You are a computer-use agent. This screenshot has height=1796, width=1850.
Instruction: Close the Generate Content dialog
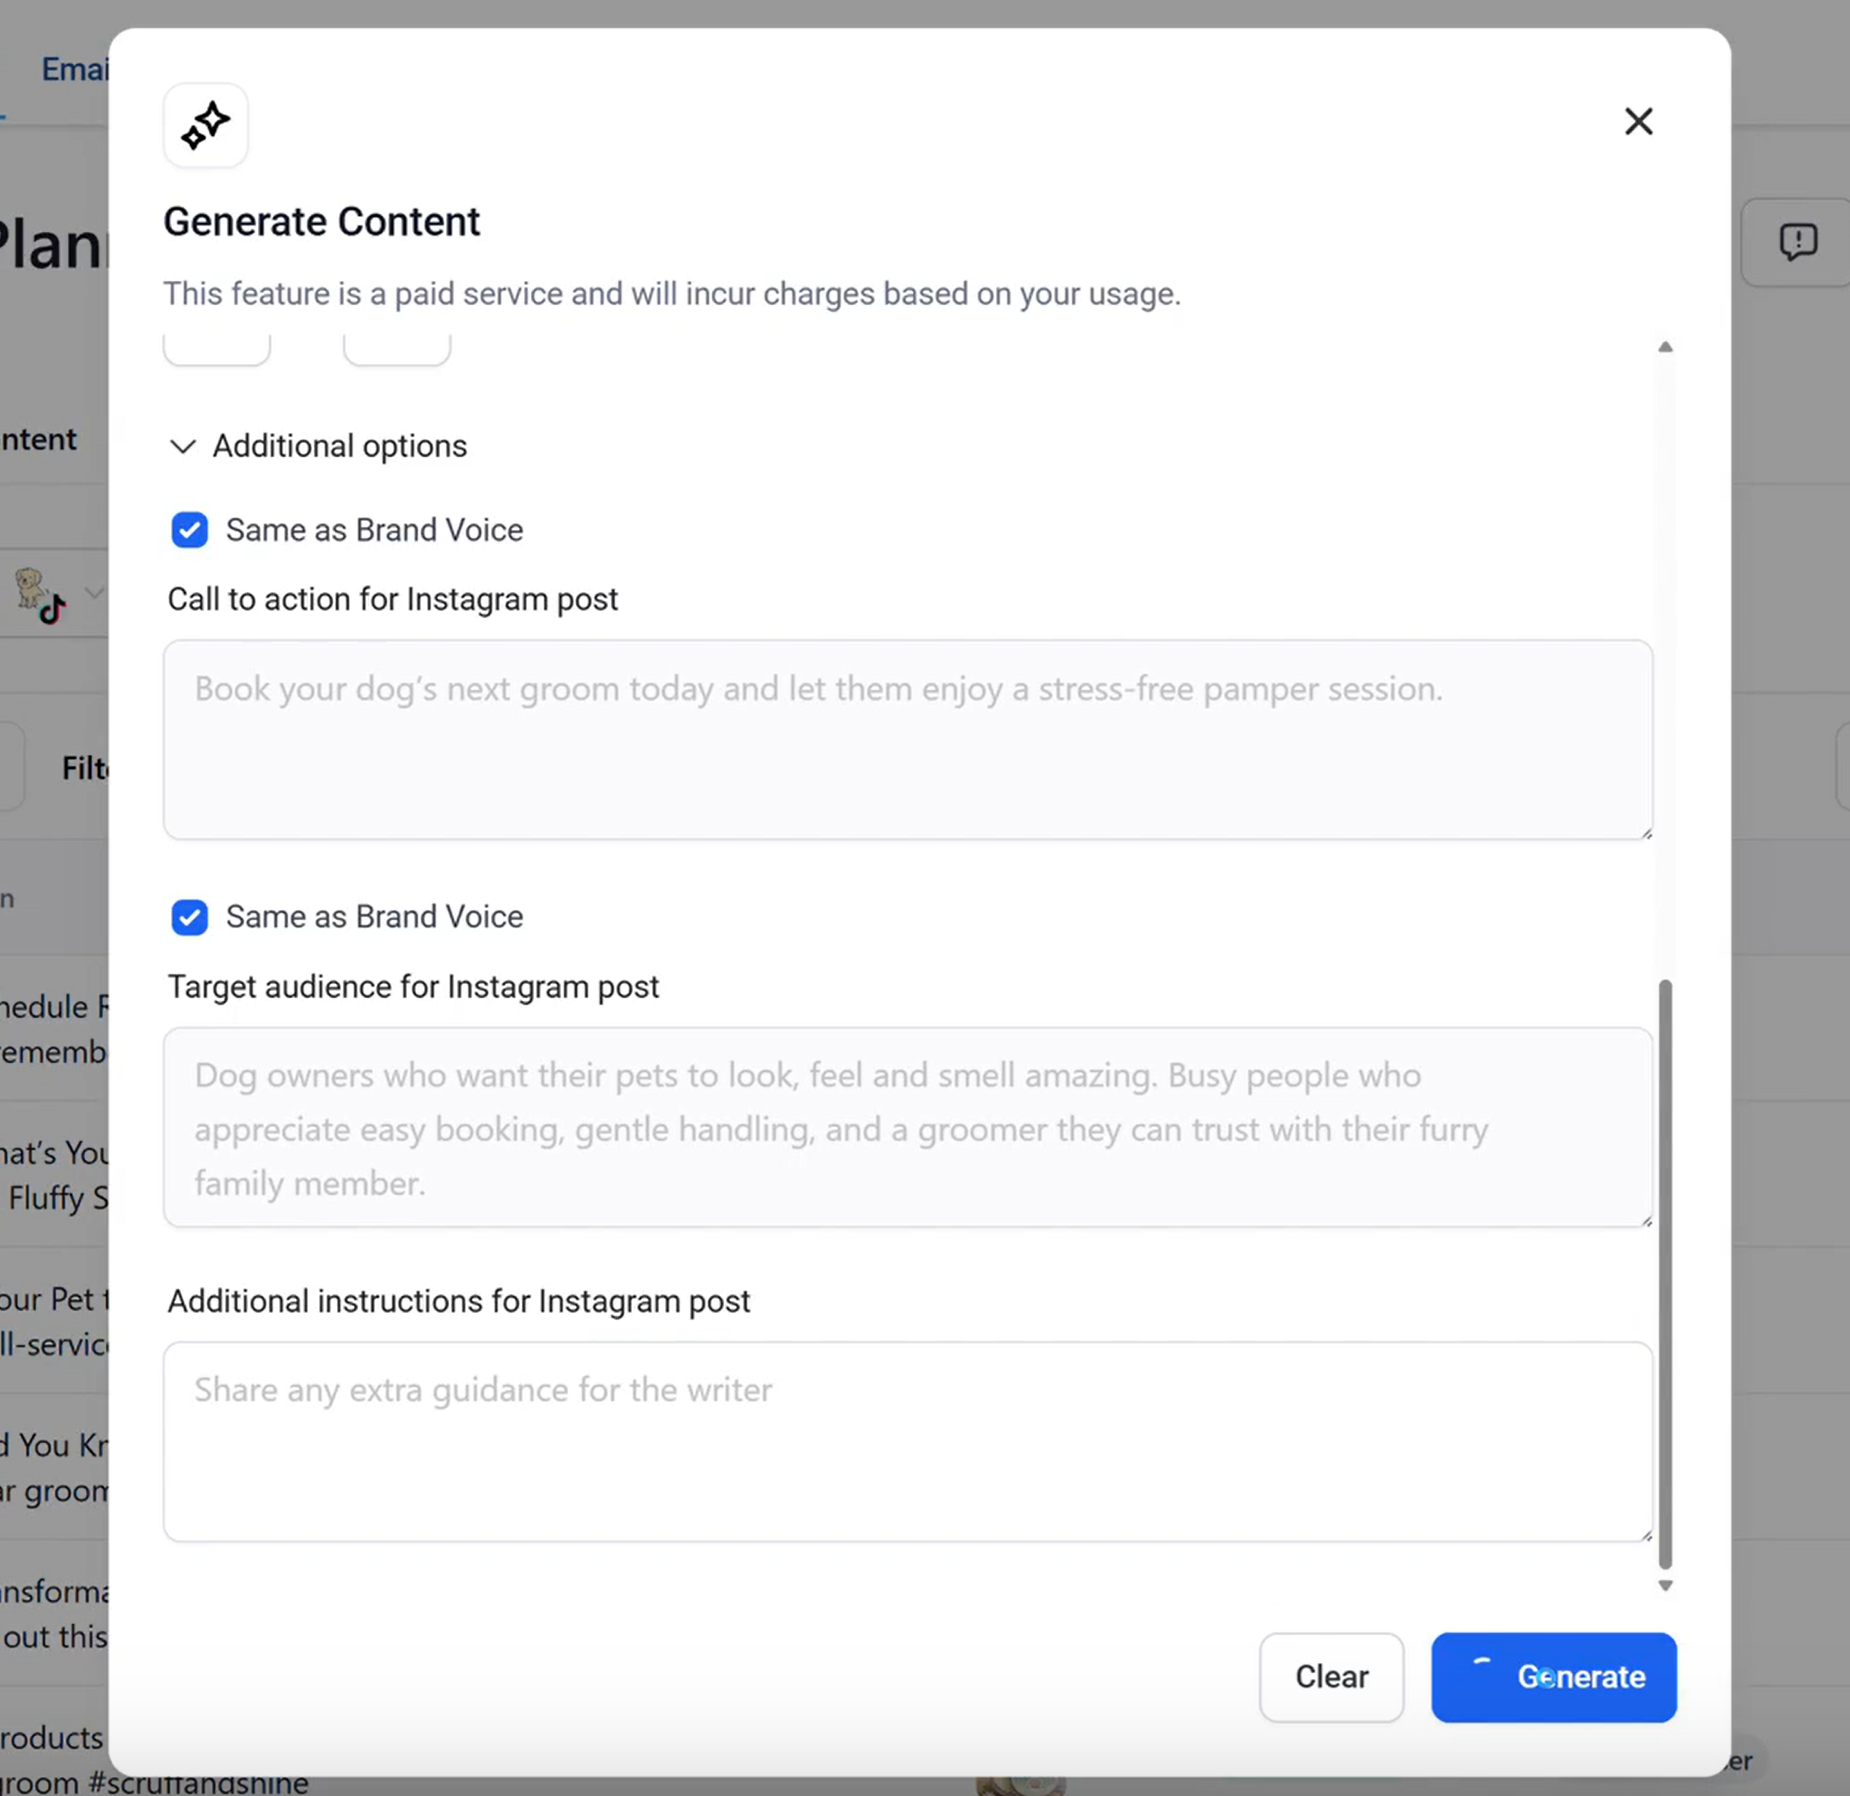coord(1639,121)
